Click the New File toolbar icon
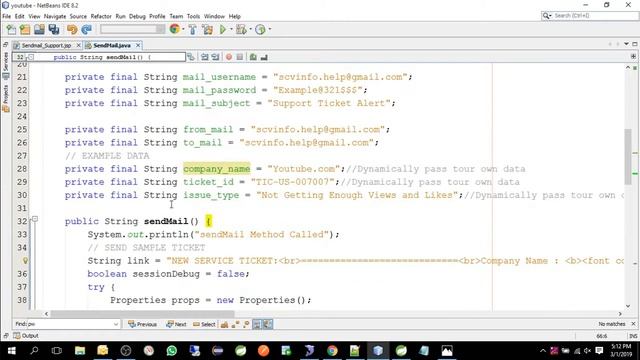The height and width of the screenshot is (360, 640). tap(11, 29)
